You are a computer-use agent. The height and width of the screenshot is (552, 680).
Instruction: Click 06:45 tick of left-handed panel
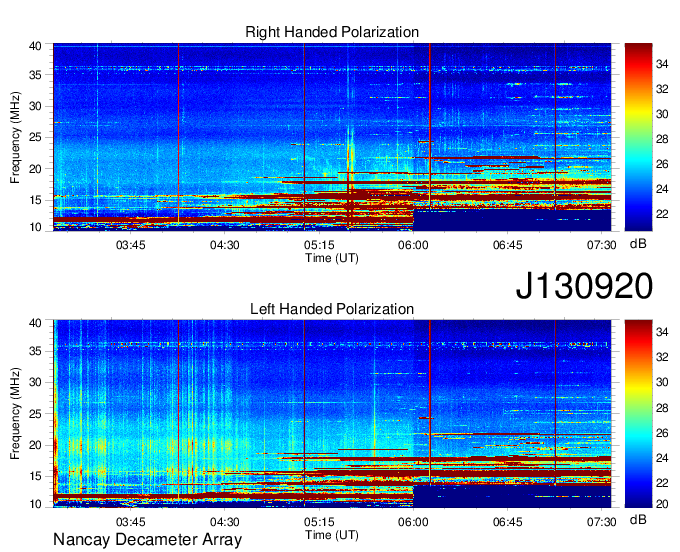(x=507, y=522)
